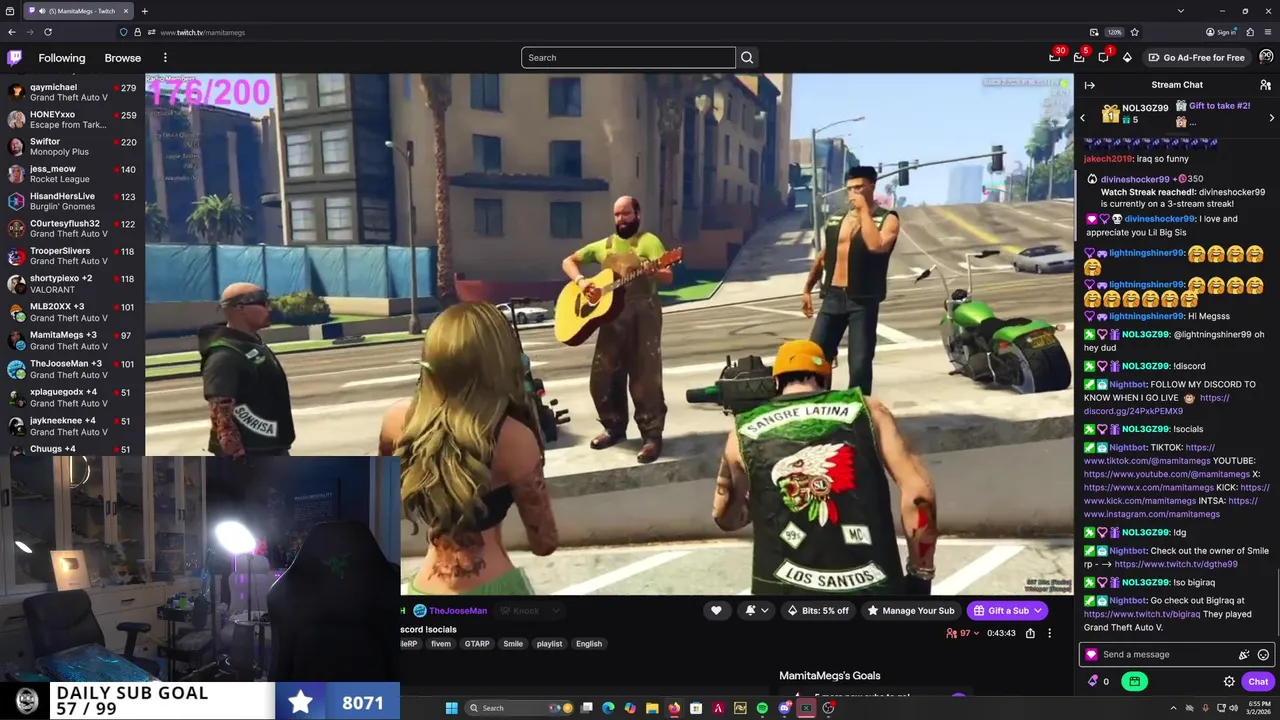Screen dimensions: 1280x720
Task: Open the chat community users icon
Action: click(x=1265, y=85)
